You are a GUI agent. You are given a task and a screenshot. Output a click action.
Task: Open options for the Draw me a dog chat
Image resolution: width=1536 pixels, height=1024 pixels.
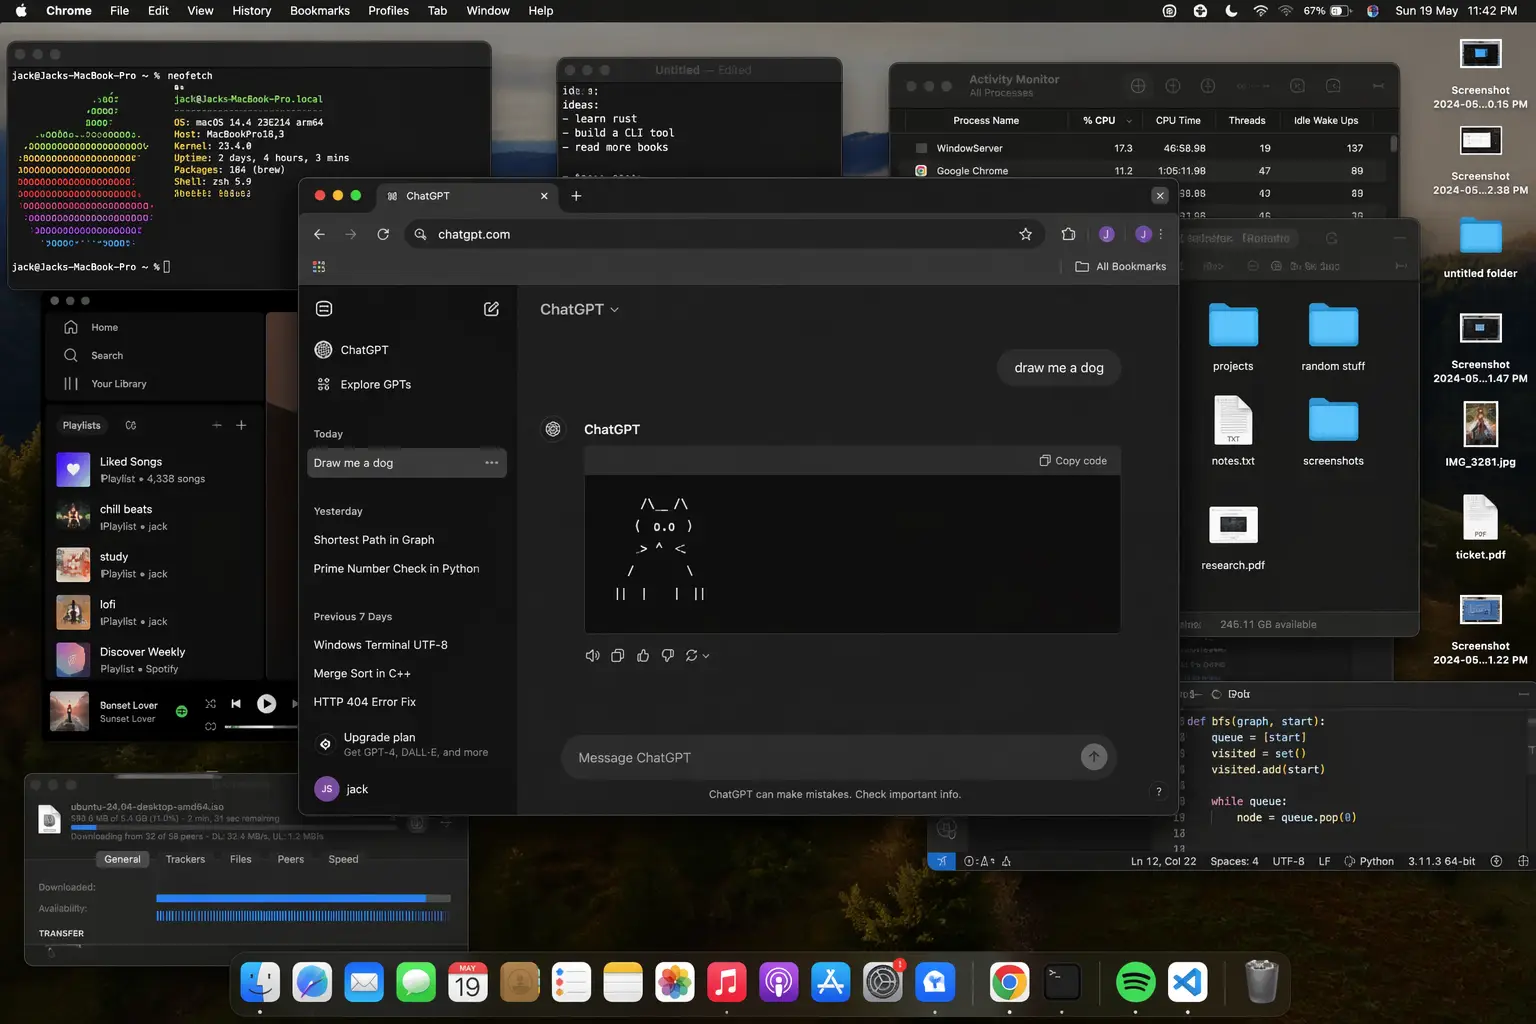pyautogui.click(x=491, y=463)
